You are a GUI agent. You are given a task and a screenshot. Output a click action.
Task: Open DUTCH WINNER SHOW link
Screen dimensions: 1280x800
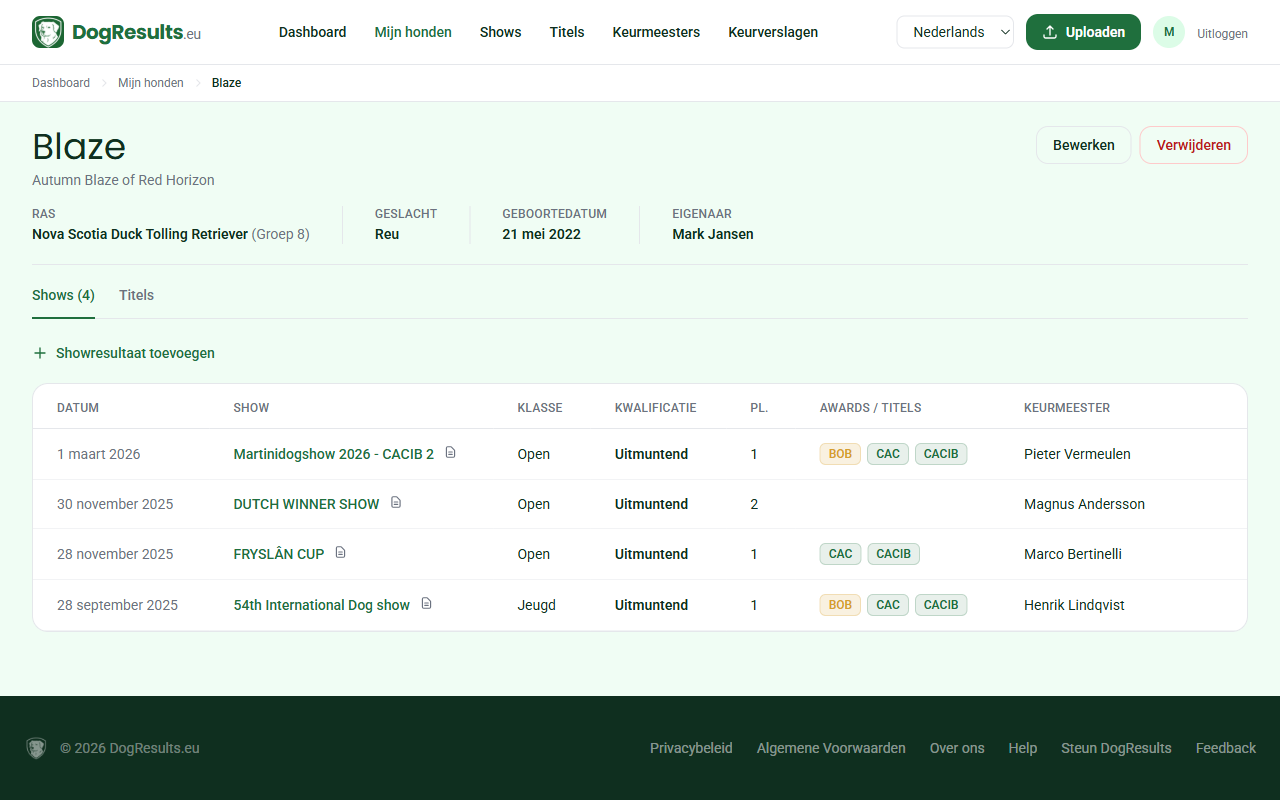pos(306,504)
